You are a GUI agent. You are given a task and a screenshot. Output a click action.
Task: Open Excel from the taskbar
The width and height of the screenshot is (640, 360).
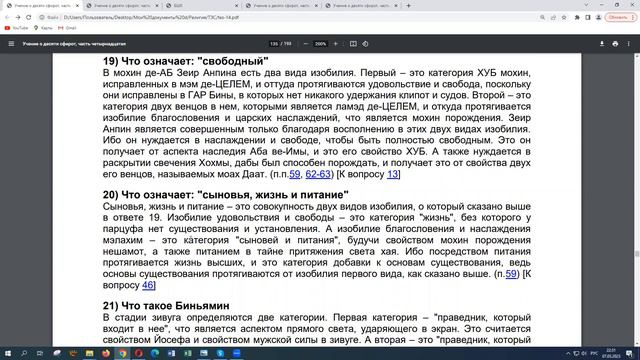(187, 353)
